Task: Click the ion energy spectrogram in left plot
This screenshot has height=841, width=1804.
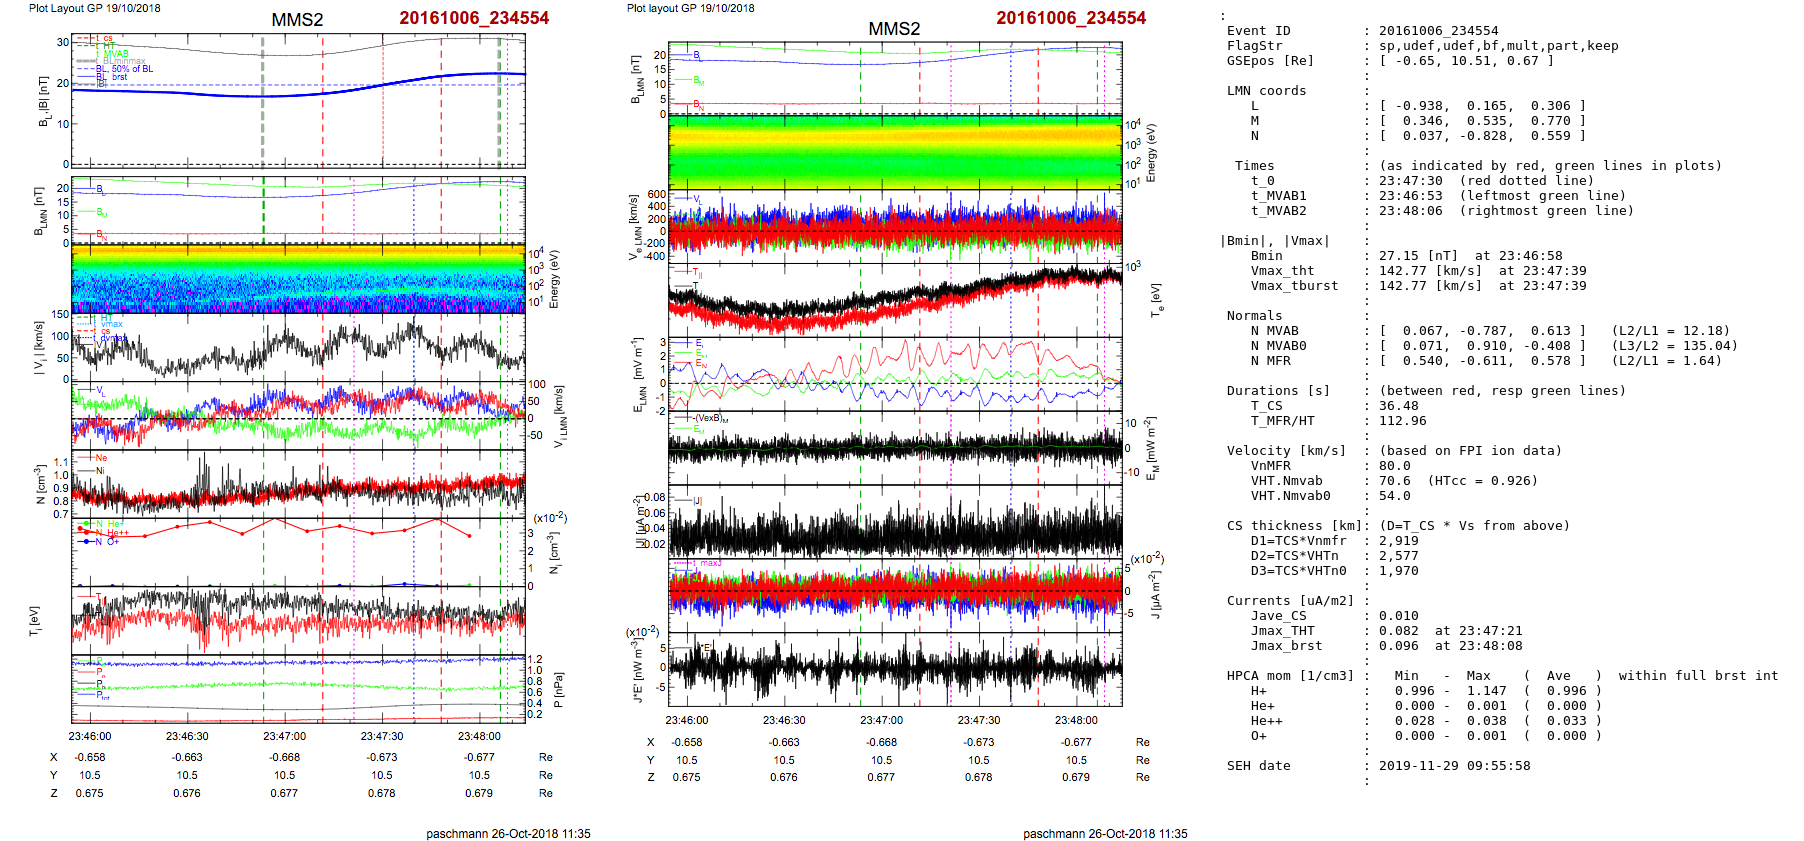Action: [298, 279]
